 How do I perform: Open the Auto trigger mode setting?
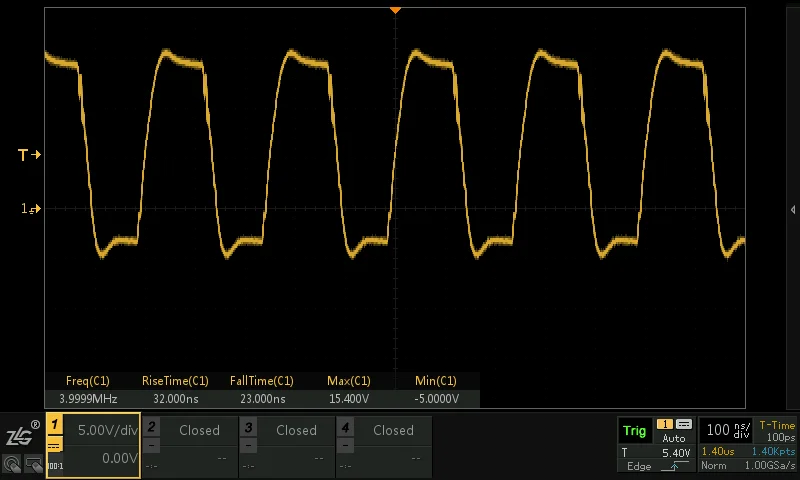click(674, 438)
